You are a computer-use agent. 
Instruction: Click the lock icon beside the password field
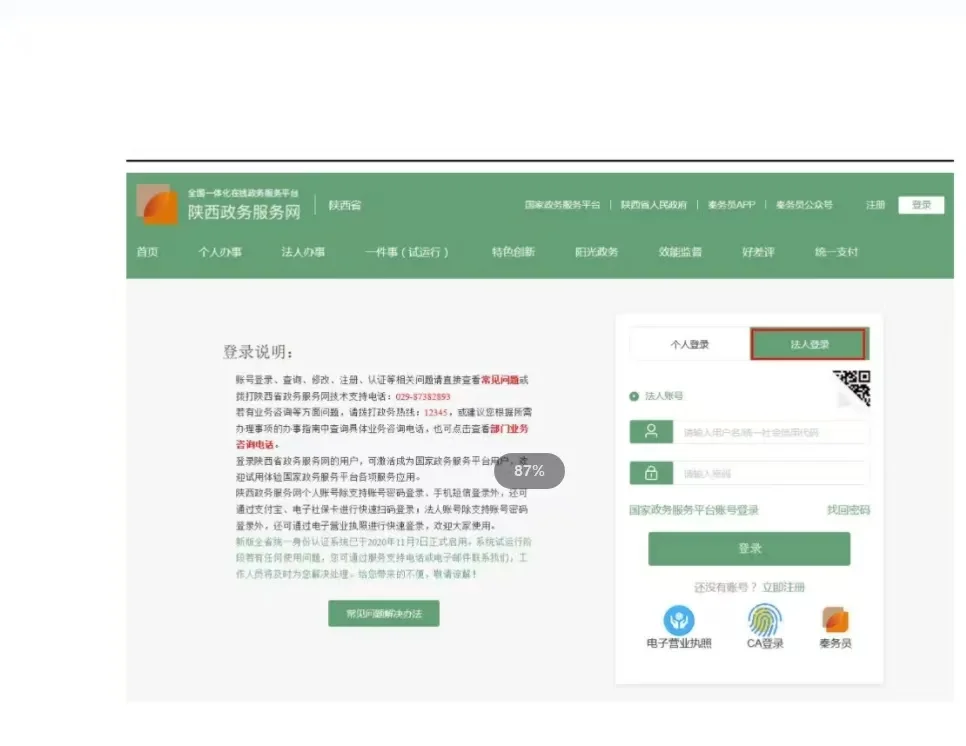[650, 472]
